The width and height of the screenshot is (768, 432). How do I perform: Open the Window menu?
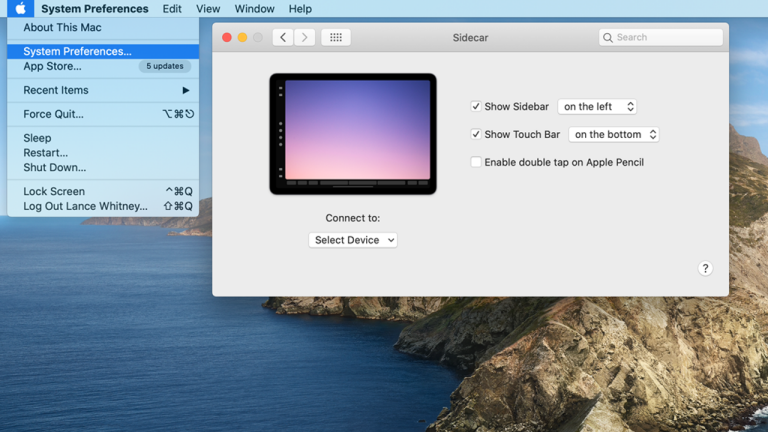click(254, 9)
